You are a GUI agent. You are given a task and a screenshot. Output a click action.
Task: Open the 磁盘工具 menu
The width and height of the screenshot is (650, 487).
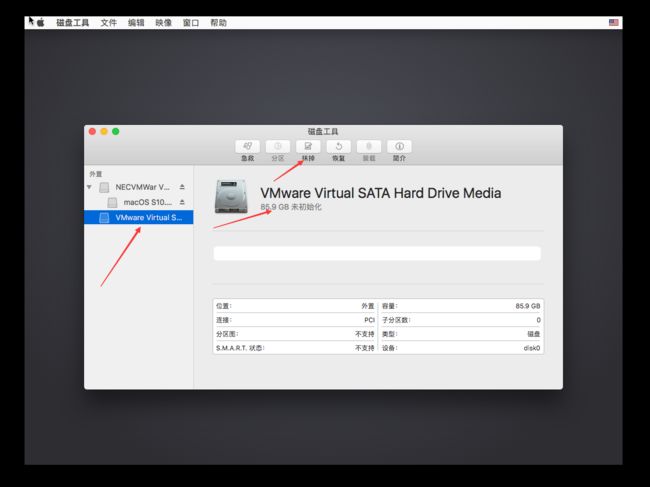point(73,23)
